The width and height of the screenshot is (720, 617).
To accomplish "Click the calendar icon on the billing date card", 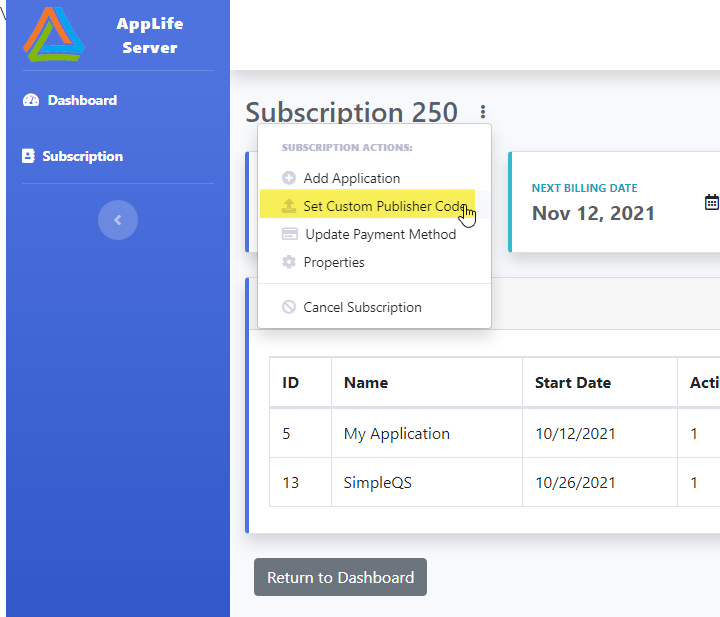I will (x=712, y=202).
